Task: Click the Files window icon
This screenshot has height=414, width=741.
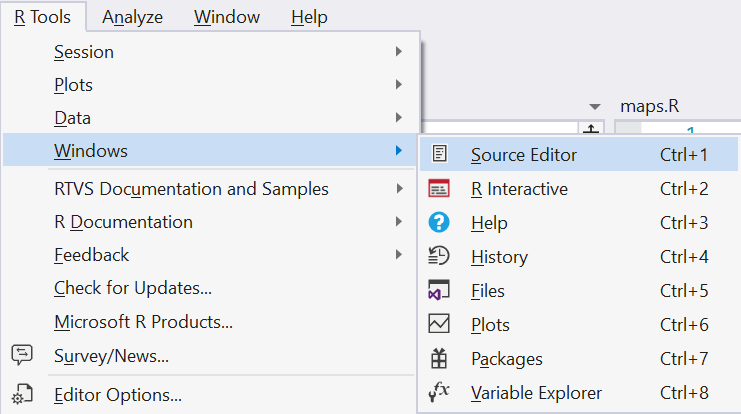Action: tap(439, 290)
